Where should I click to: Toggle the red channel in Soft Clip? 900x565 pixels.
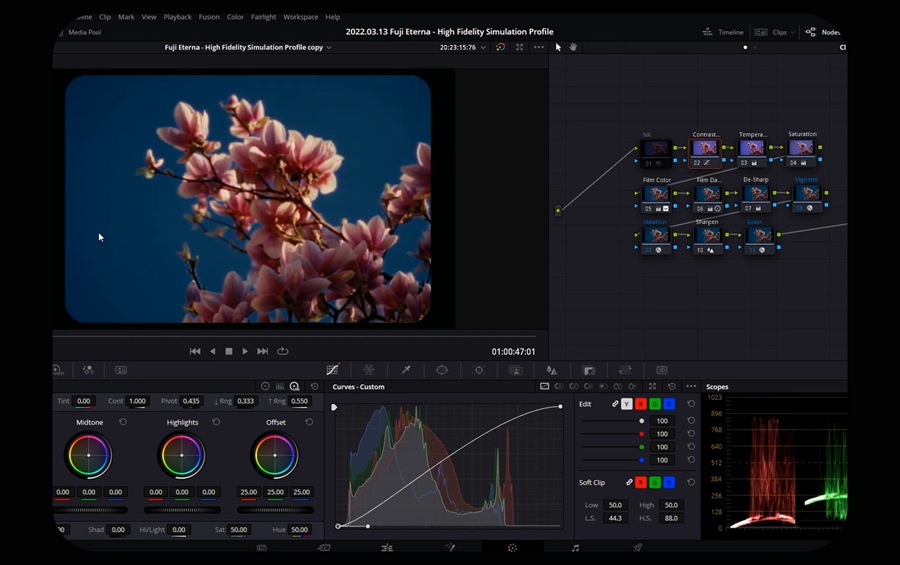click(x=640, y=483)
